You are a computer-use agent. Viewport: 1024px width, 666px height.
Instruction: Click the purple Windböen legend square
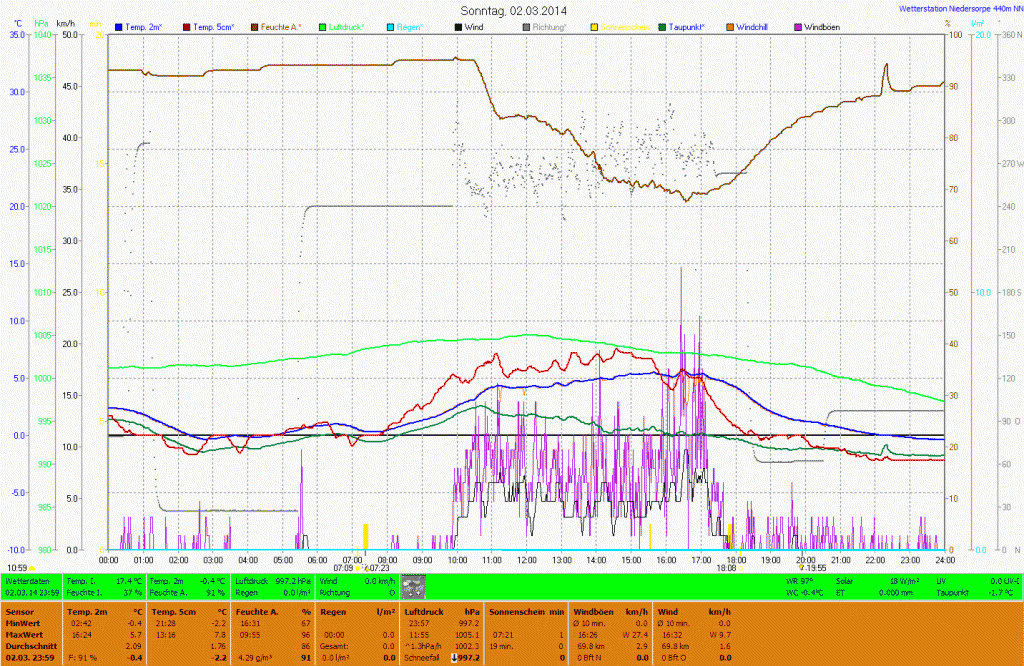pyautogui.click(x=798, y=25)
